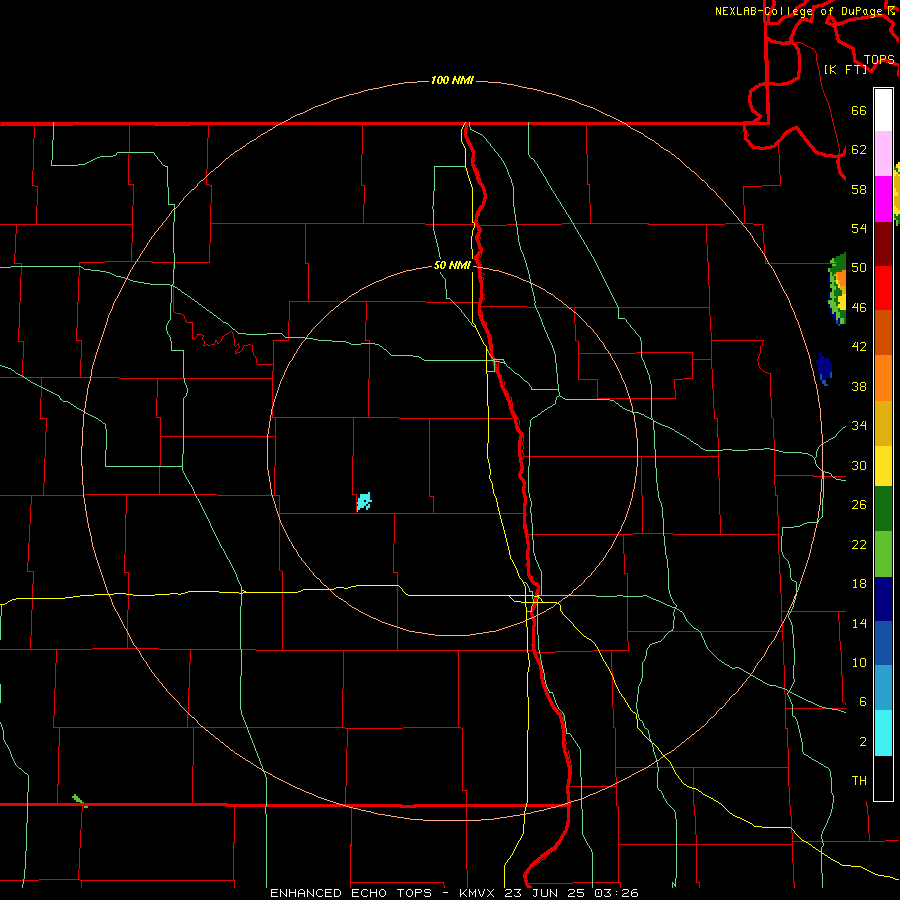The width and height of the screenshot is (900, 900).
Task: Click the '50 NMI' range ring label
Action: (452, 265)
